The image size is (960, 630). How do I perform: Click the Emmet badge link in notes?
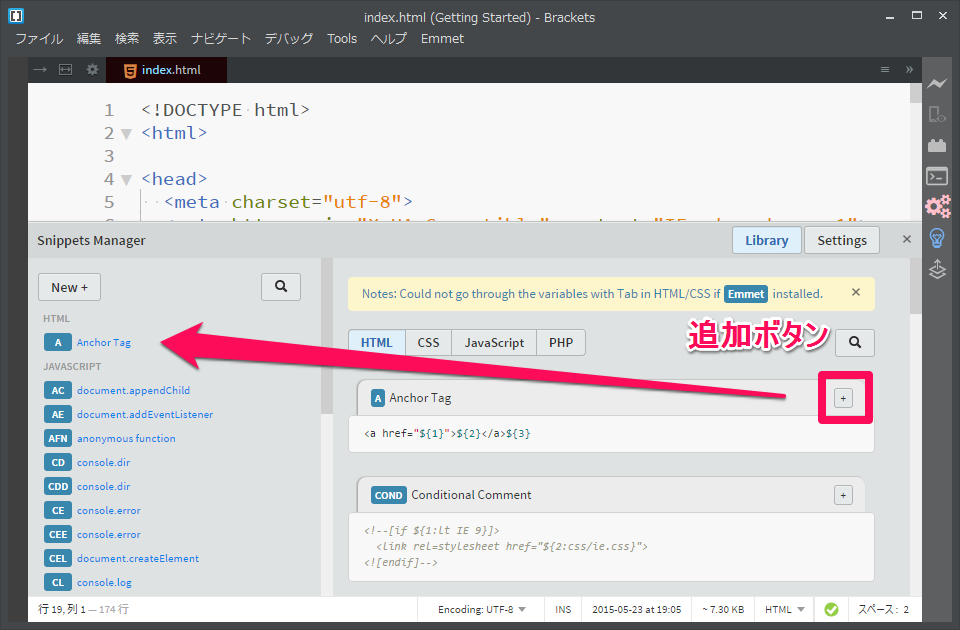click(746, 294)
